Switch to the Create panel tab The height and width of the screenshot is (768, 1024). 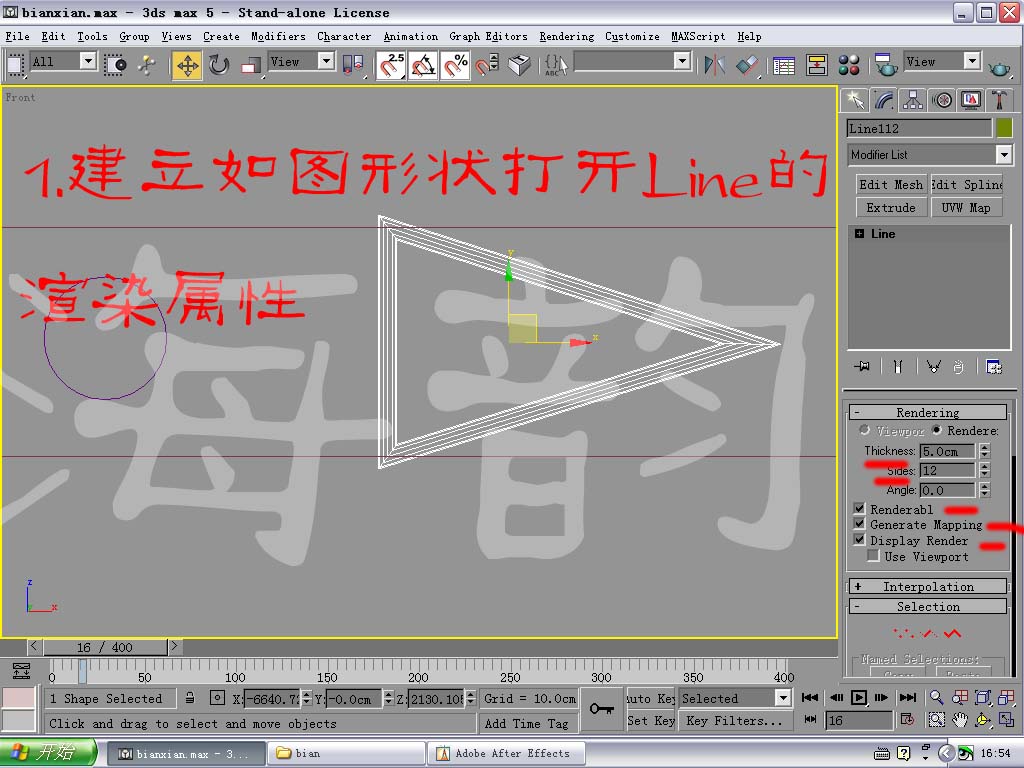pyautogui.click(x=856, y=100)
